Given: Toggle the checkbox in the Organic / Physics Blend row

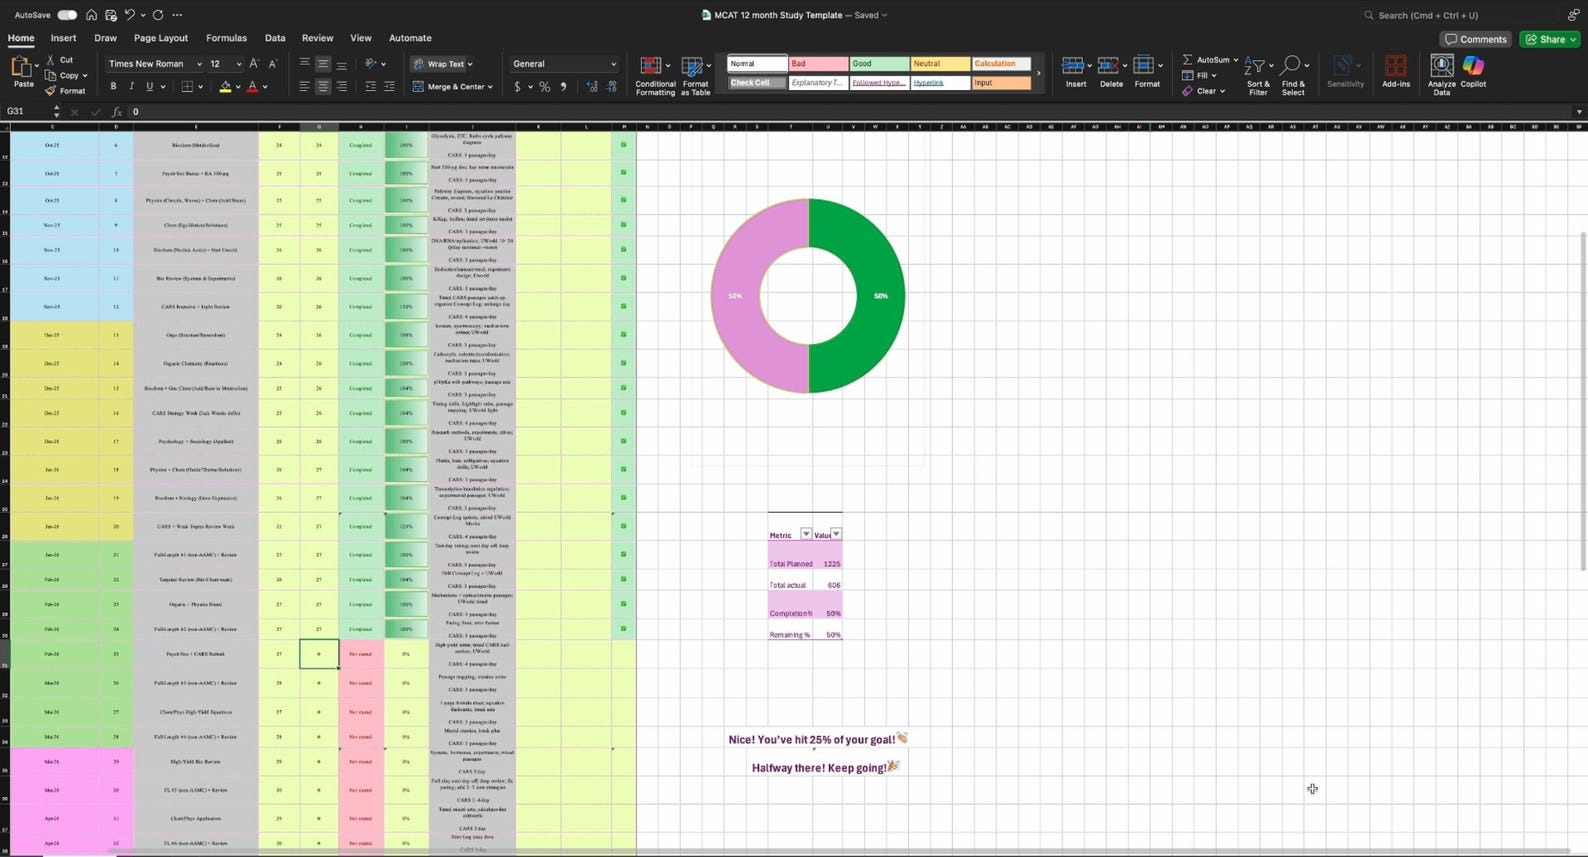Looking at the screenshot, I should (x=623, y=604).
